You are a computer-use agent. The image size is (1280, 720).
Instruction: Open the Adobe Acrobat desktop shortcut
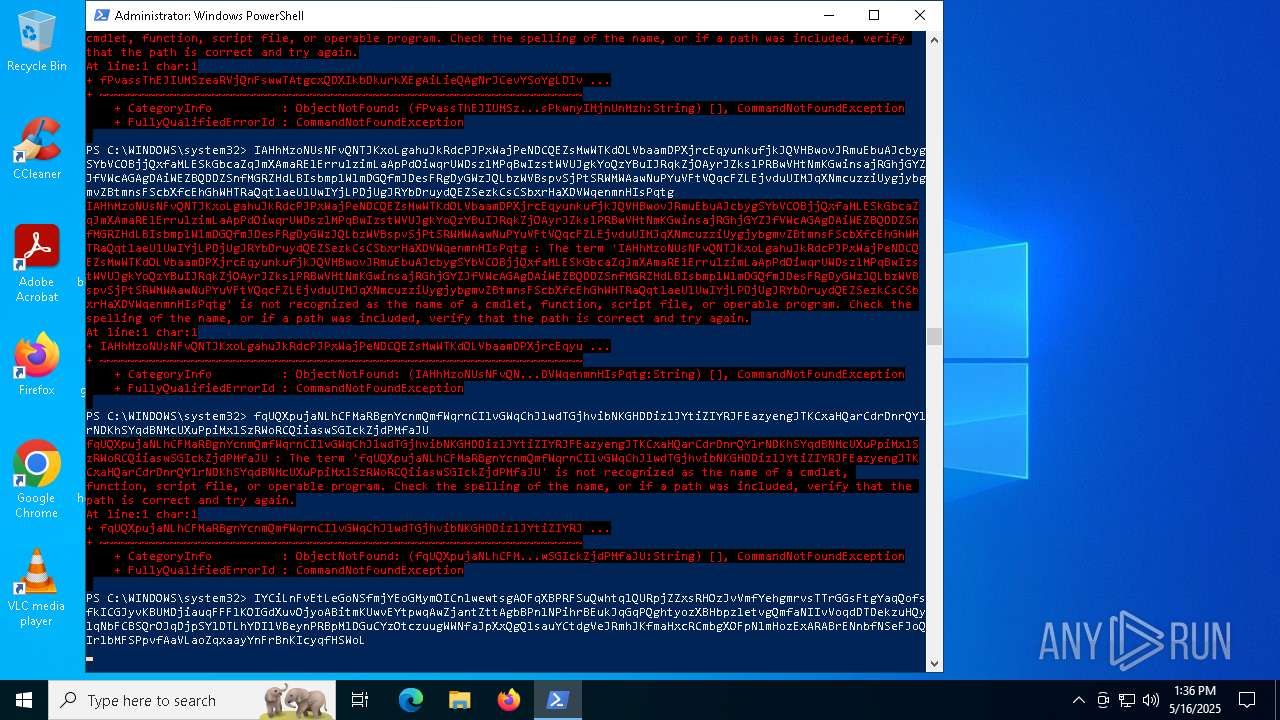pos(37,263)
